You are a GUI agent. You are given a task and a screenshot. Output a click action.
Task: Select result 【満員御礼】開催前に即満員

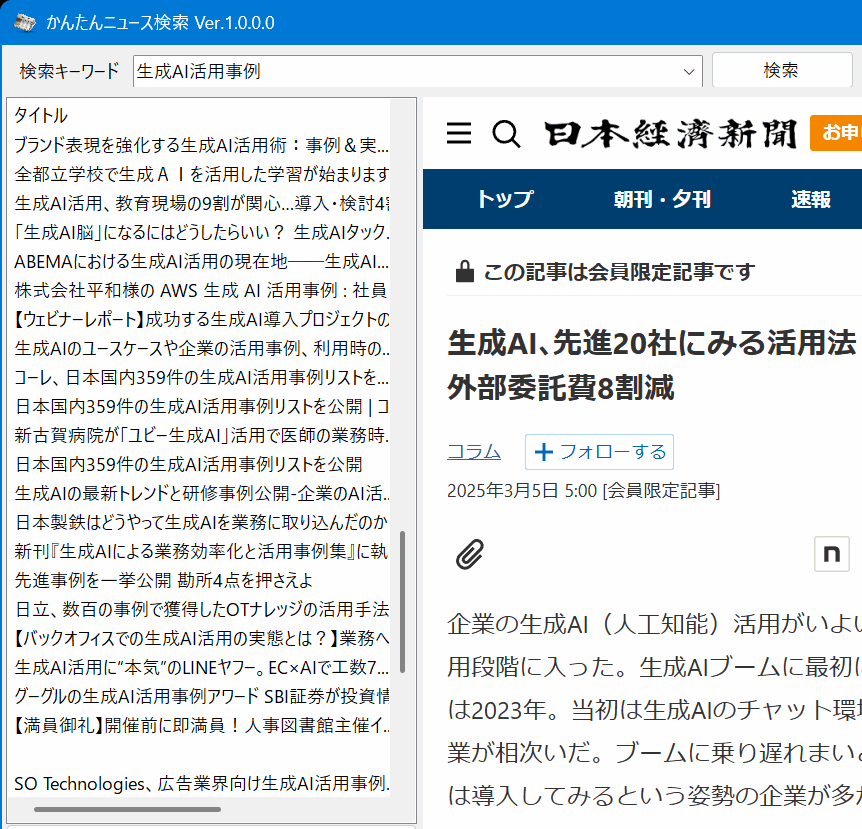(201, 726)
